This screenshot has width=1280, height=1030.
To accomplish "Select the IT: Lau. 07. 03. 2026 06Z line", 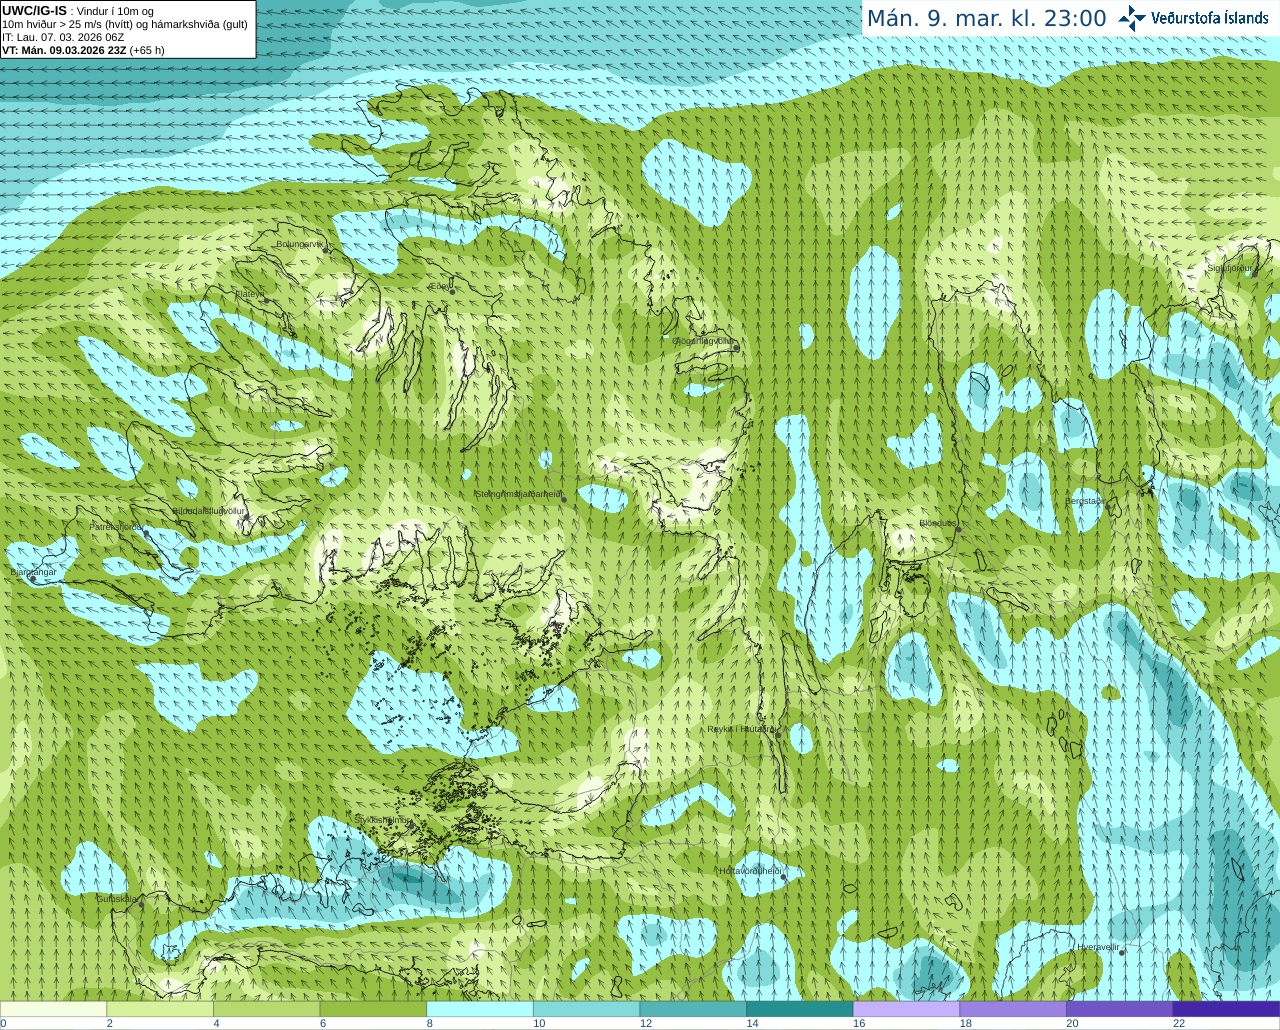I will (x=64, y=37).
